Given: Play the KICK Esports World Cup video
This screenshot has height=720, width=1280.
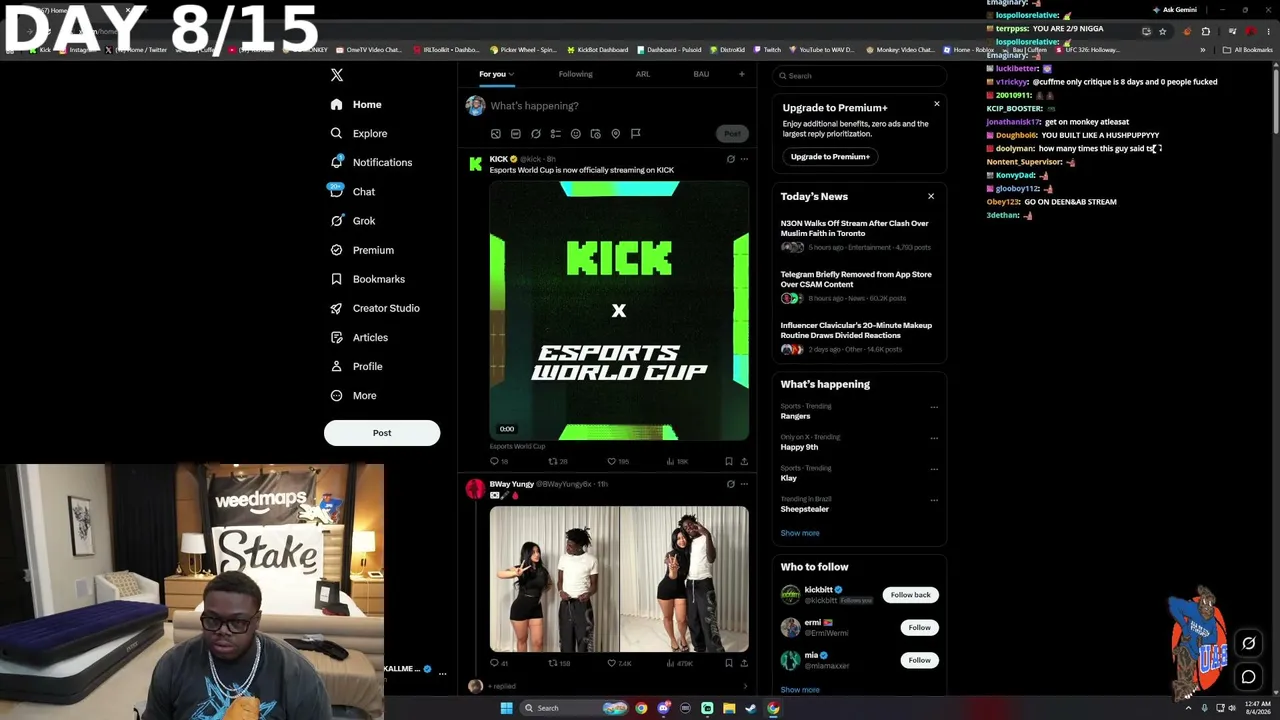Looking at the screenshot, I should coord(619,311).
